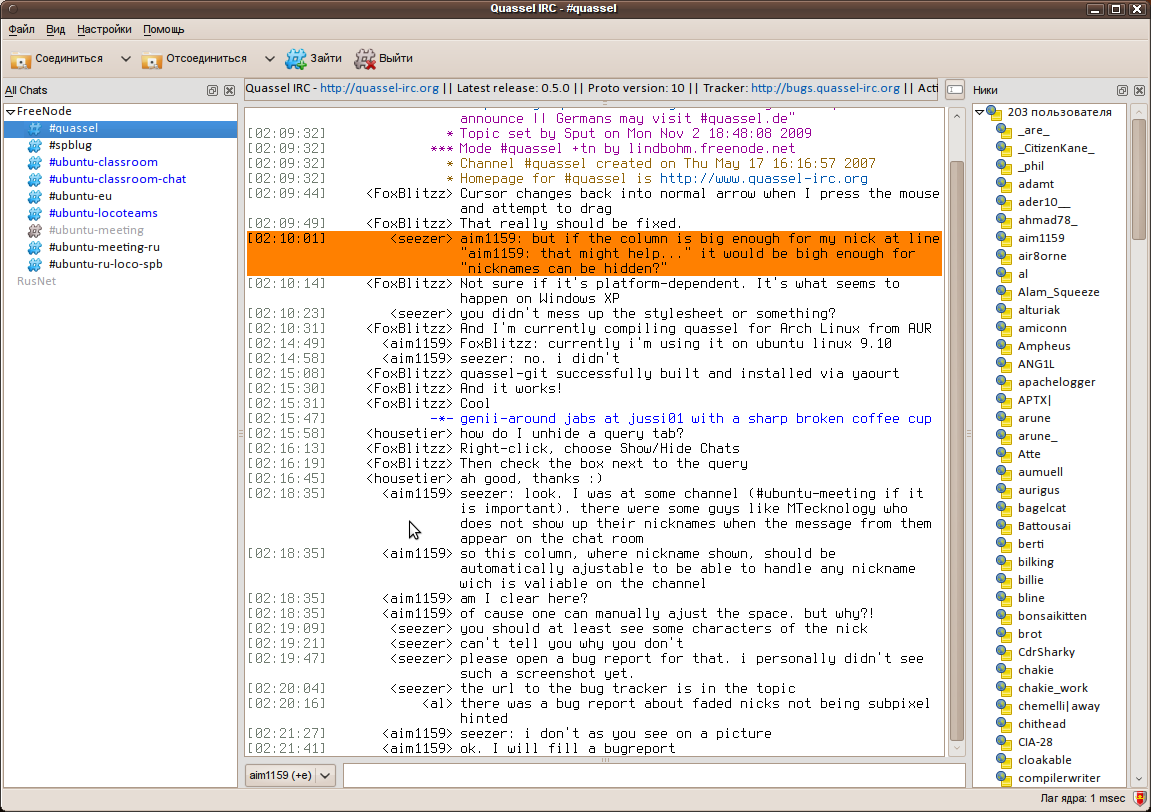Select the user icon for bonsaikitten
Screen dimensions: 1151x812
click(1003, 616)
